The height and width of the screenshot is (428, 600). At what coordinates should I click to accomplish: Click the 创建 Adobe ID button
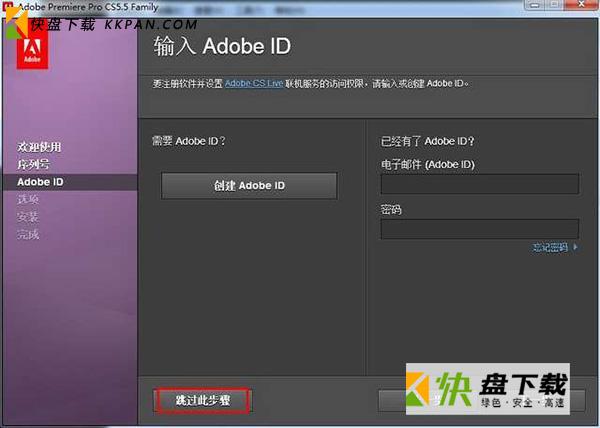click(249, 186)
